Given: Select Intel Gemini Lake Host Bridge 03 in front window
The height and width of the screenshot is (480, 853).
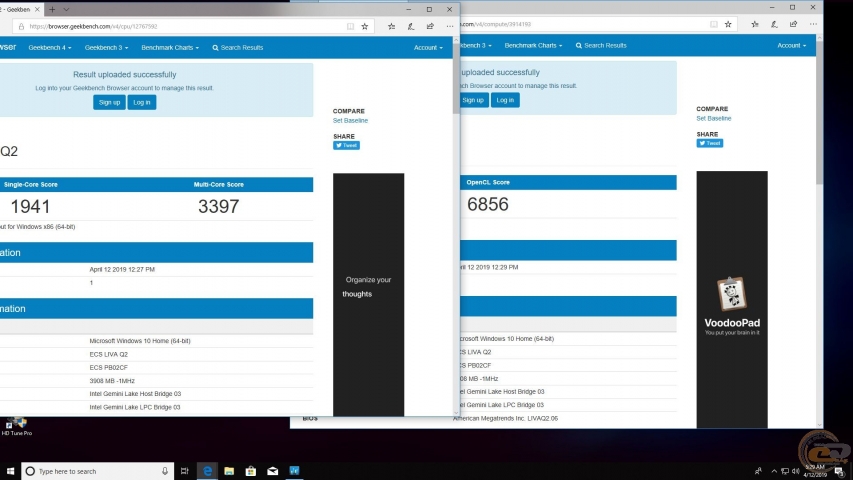Looking at the screenshot, I should (135, 393).
